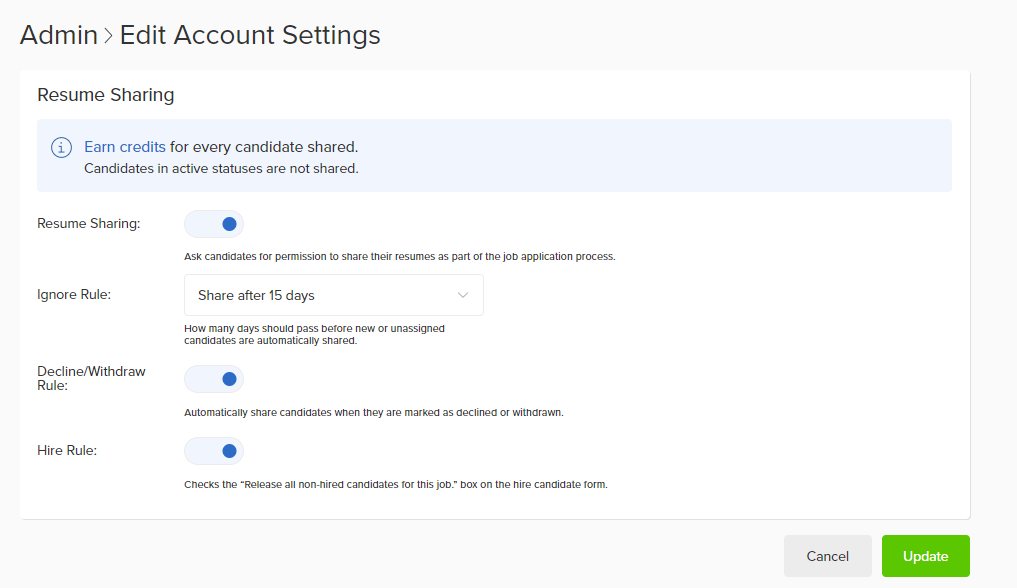The height and width of the screenshot is (588, 1017).
Task: Click the 'How many days should pass' help text
Action: pyautogui.click(x=315, y=335)
